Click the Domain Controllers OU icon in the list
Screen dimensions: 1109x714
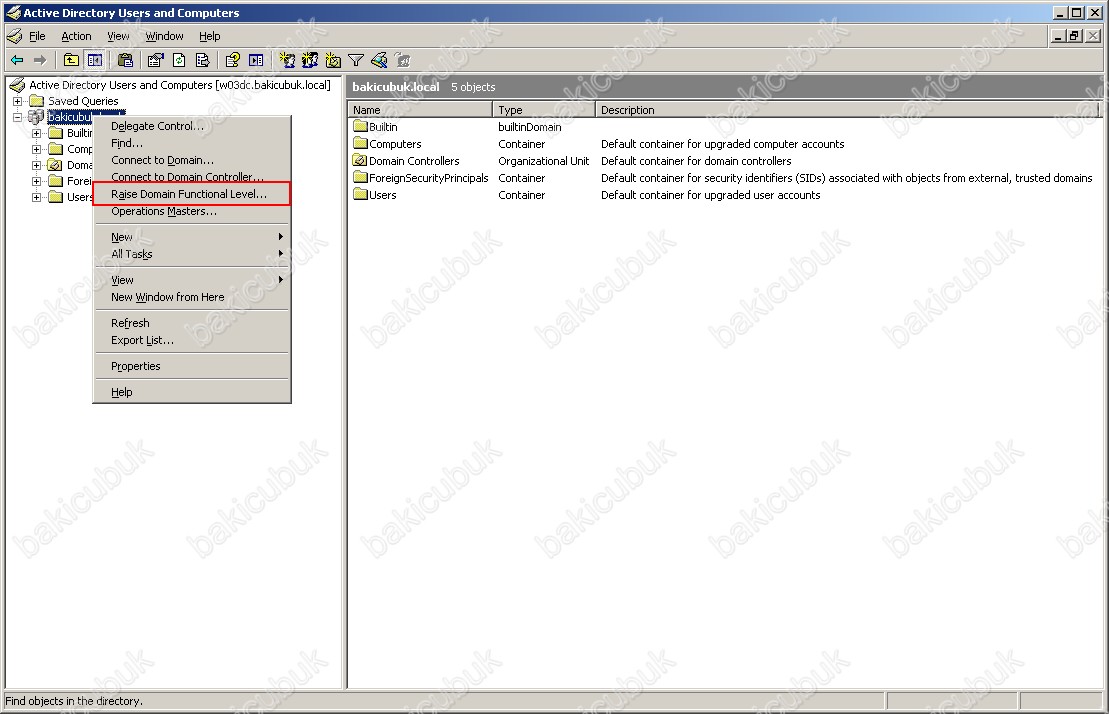click(360, 160)
